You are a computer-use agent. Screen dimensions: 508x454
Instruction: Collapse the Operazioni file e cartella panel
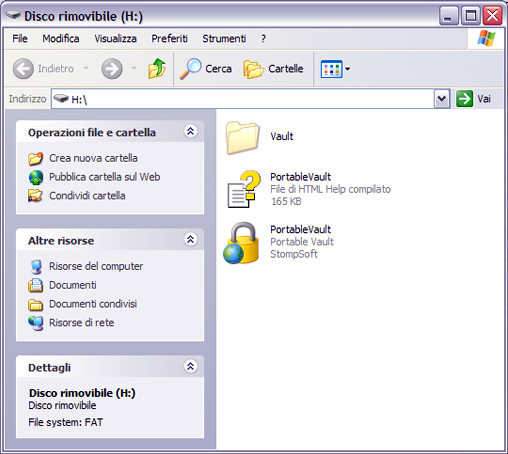190,131
